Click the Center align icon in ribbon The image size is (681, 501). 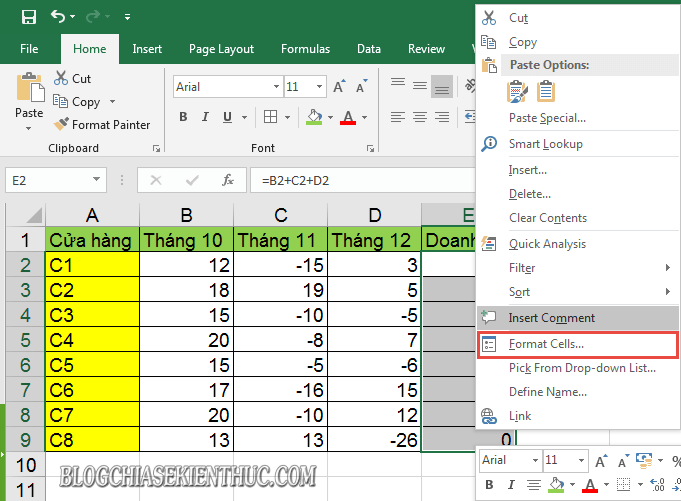click(x=420, y=117)
